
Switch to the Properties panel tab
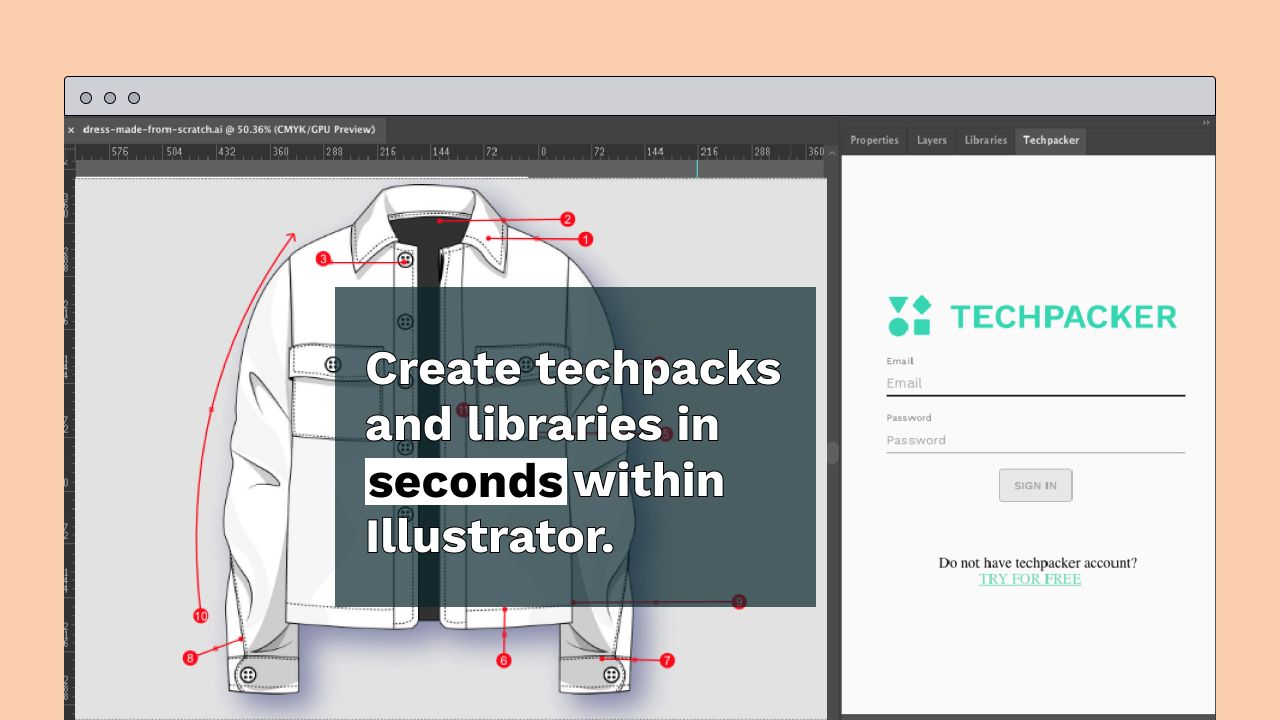(x=874, y=141)
